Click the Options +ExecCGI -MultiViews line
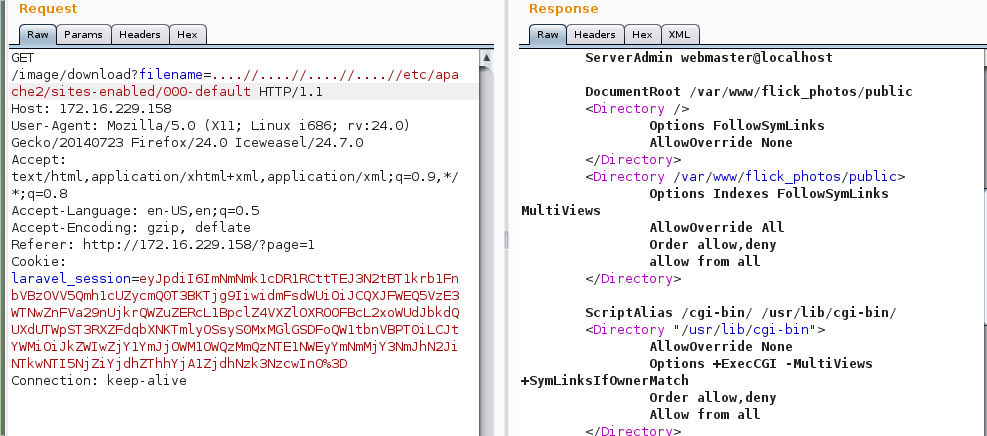This screenshot has width=987, height=436. (x=761, y=364)
